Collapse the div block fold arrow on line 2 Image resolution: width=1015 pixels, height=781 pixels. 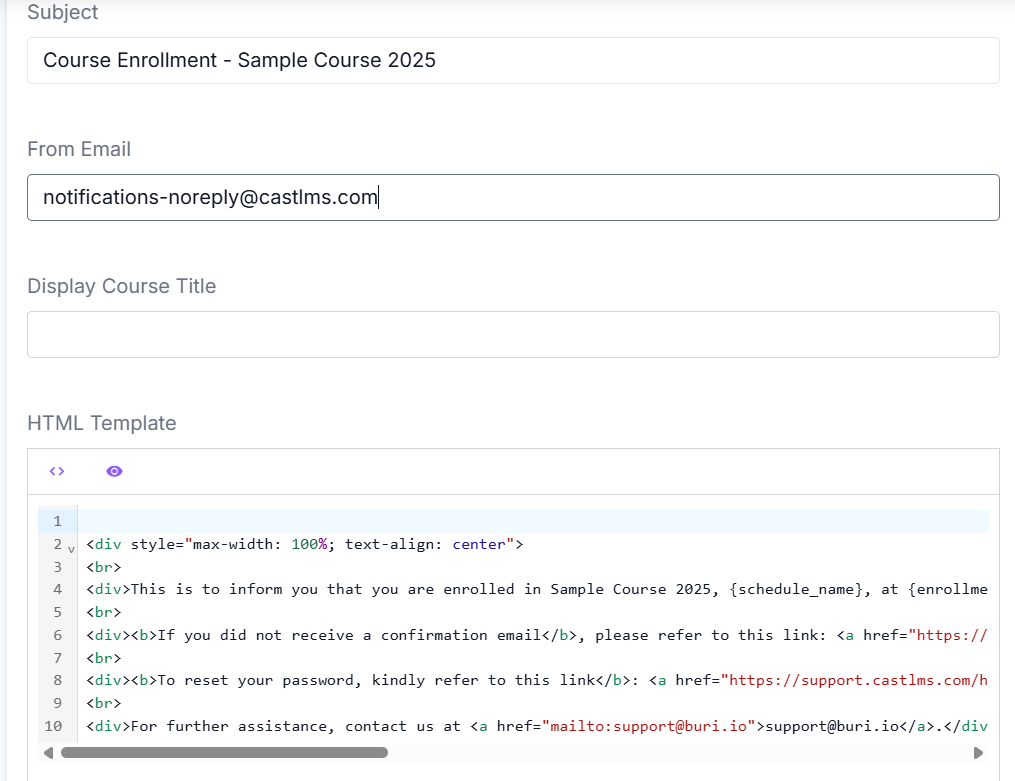[x=71, y=547]
